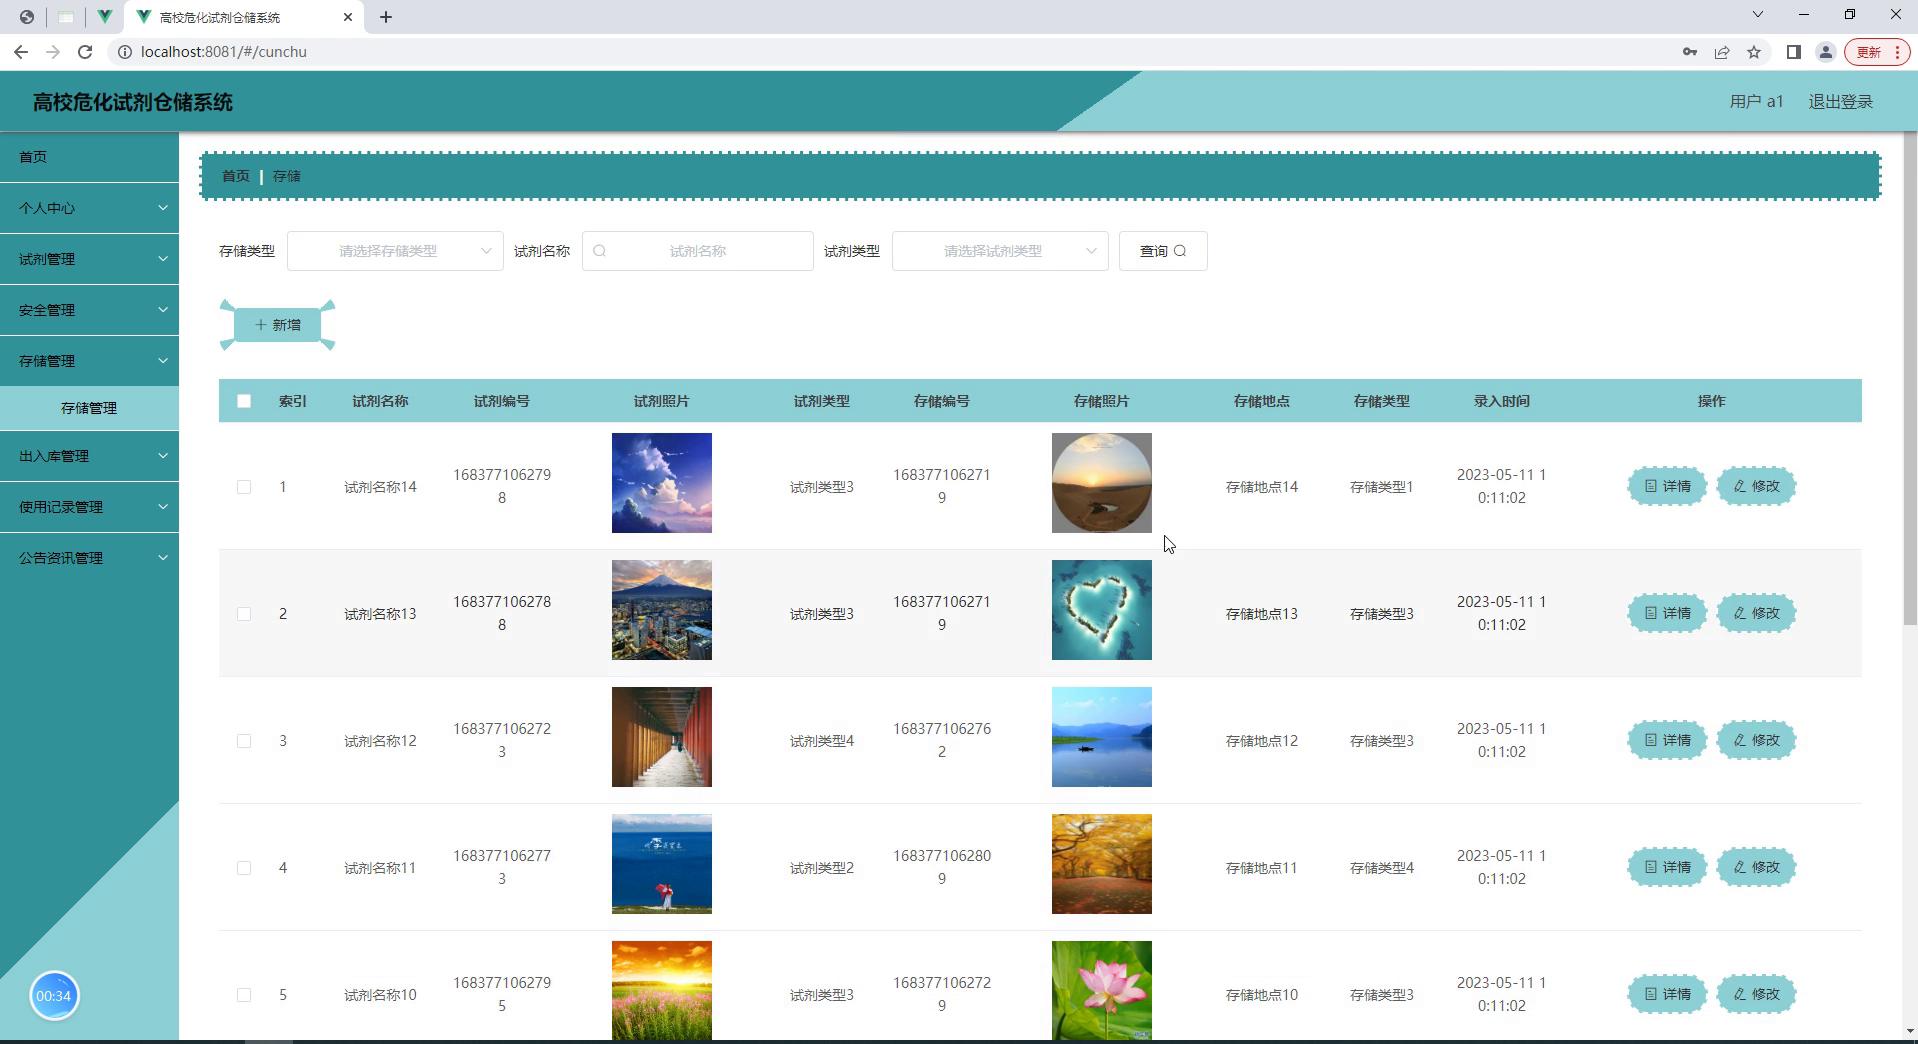Click the 更新 browser update button
Image resolution: width=1918 pixels, height=1044 pixels.
click(1877, 52)
